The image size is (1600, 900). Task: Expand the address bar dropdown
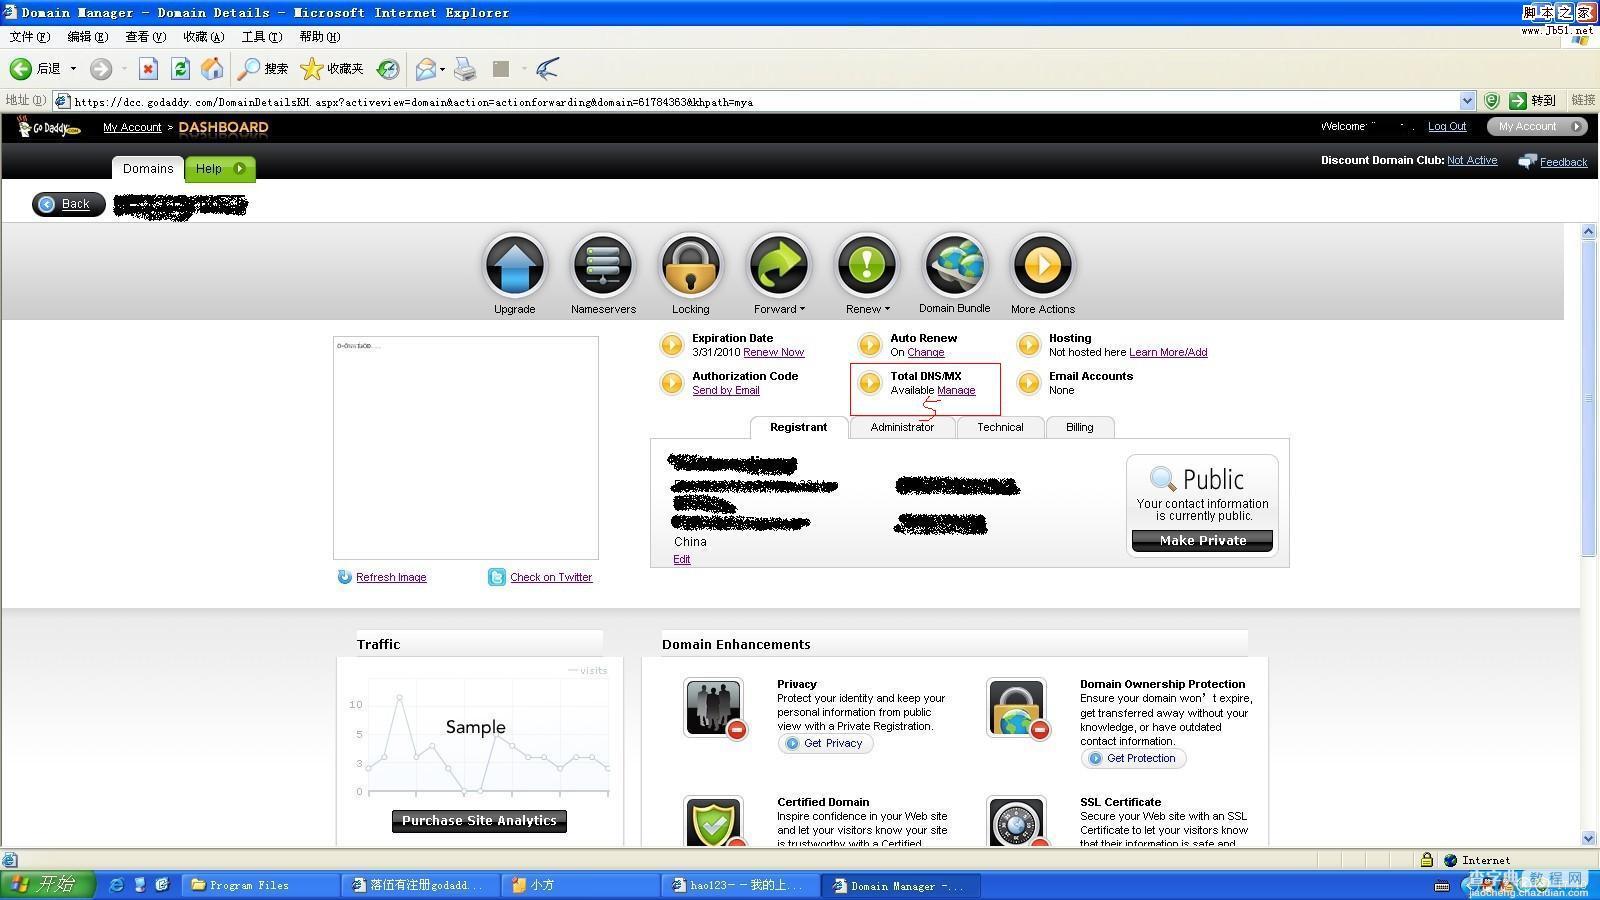pyautogui.click(x=1467, y=101)
